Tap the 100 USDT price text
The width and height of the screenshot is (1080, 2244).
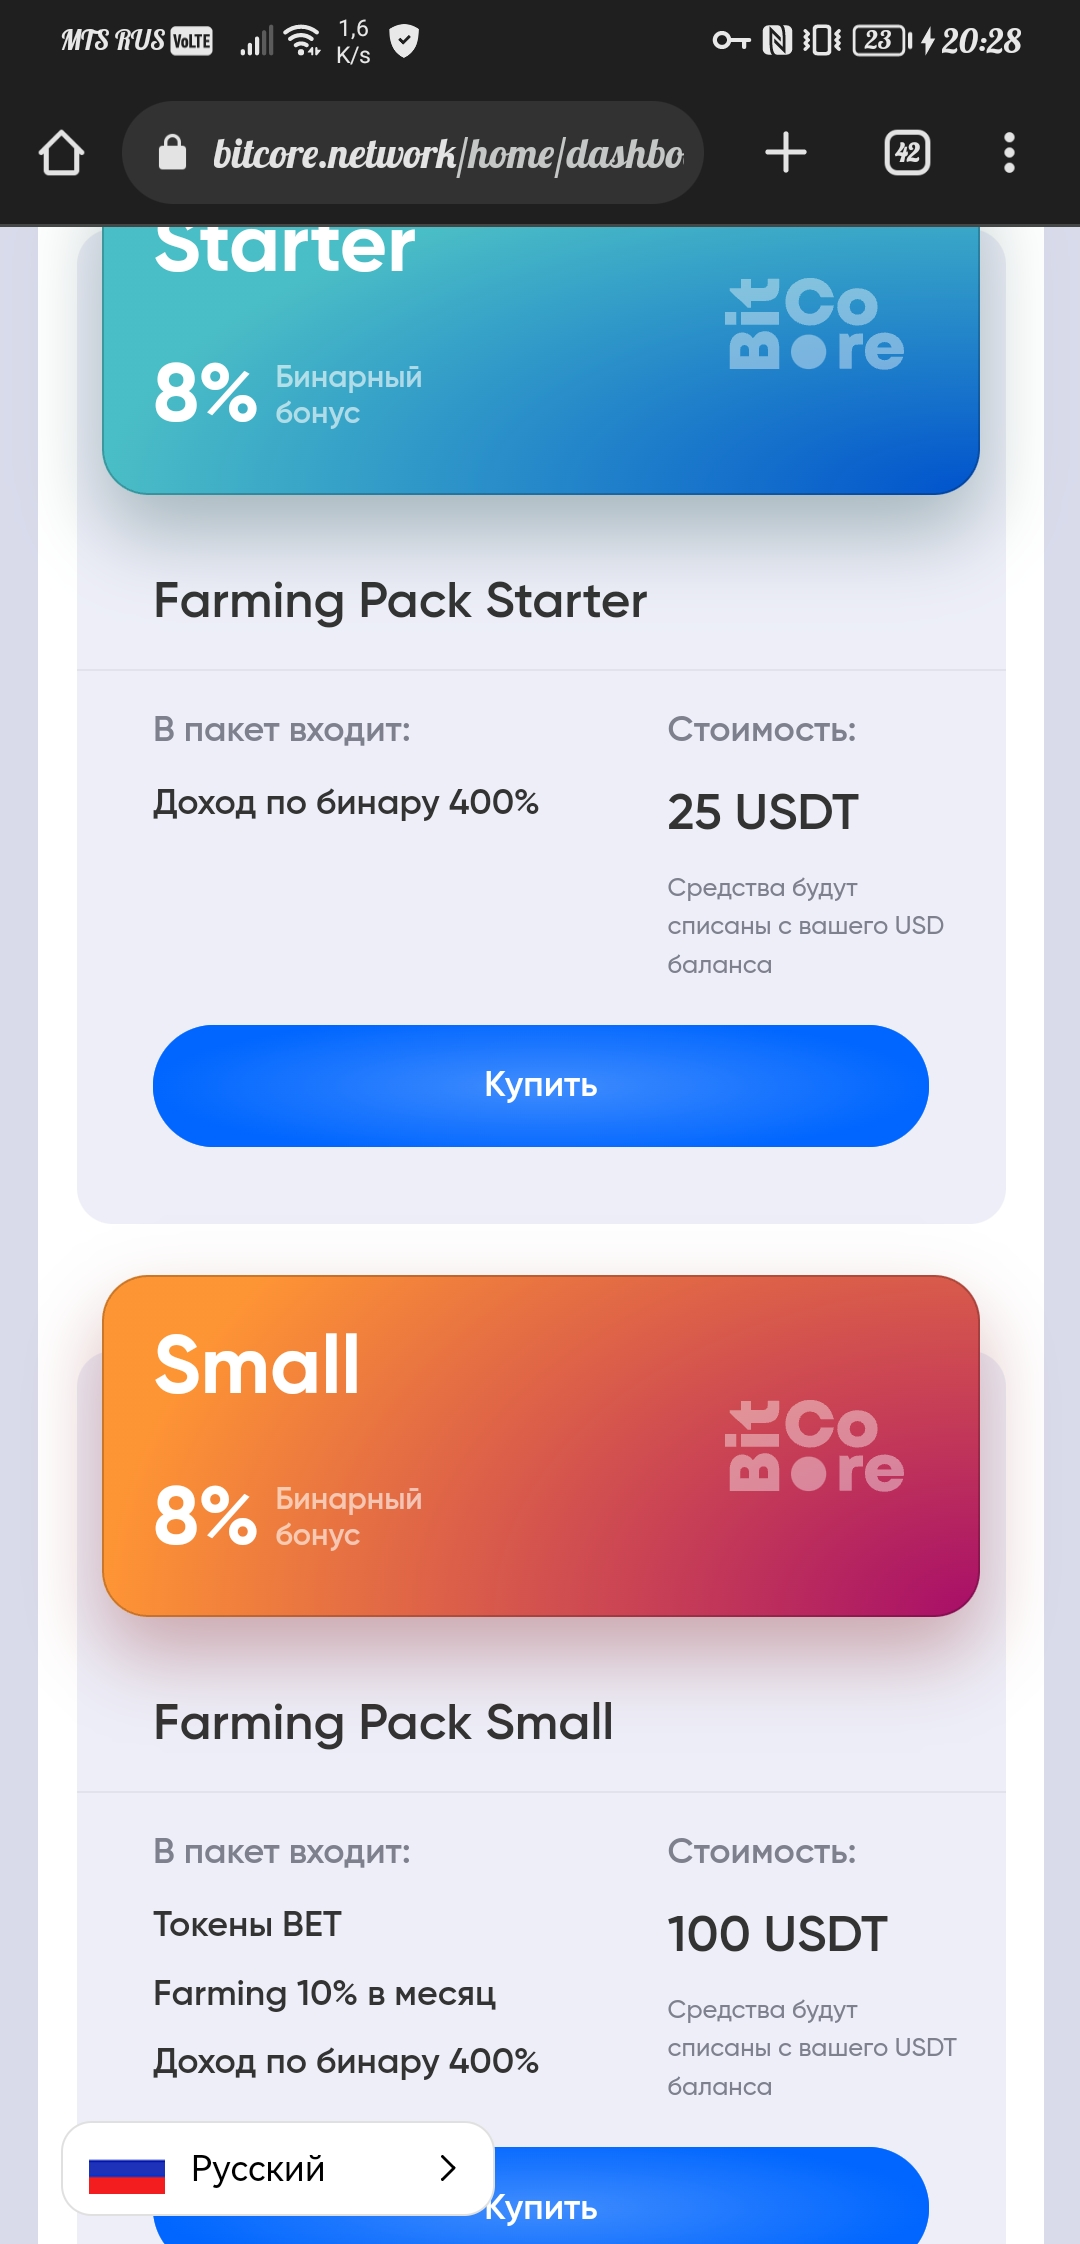(777, 1934)
